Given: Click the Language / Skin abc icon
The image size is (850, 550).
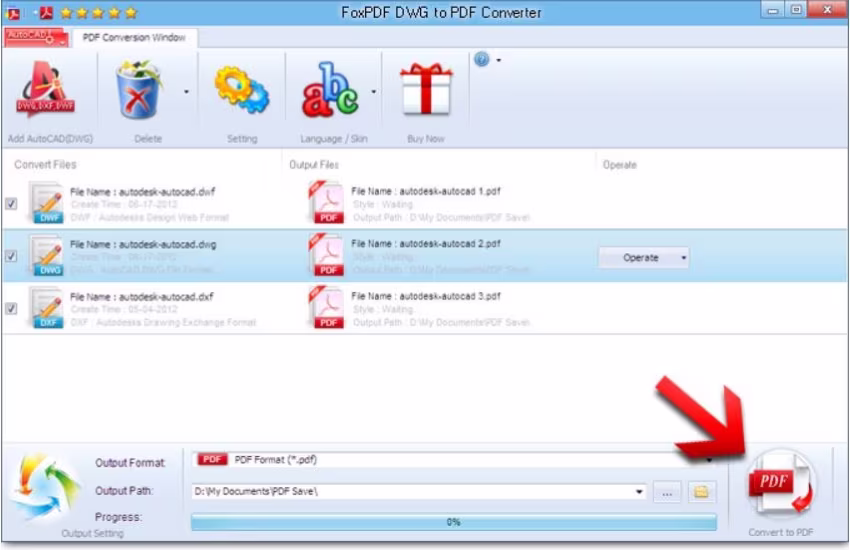Looking at the screenshot, I should tap(330, 90).
